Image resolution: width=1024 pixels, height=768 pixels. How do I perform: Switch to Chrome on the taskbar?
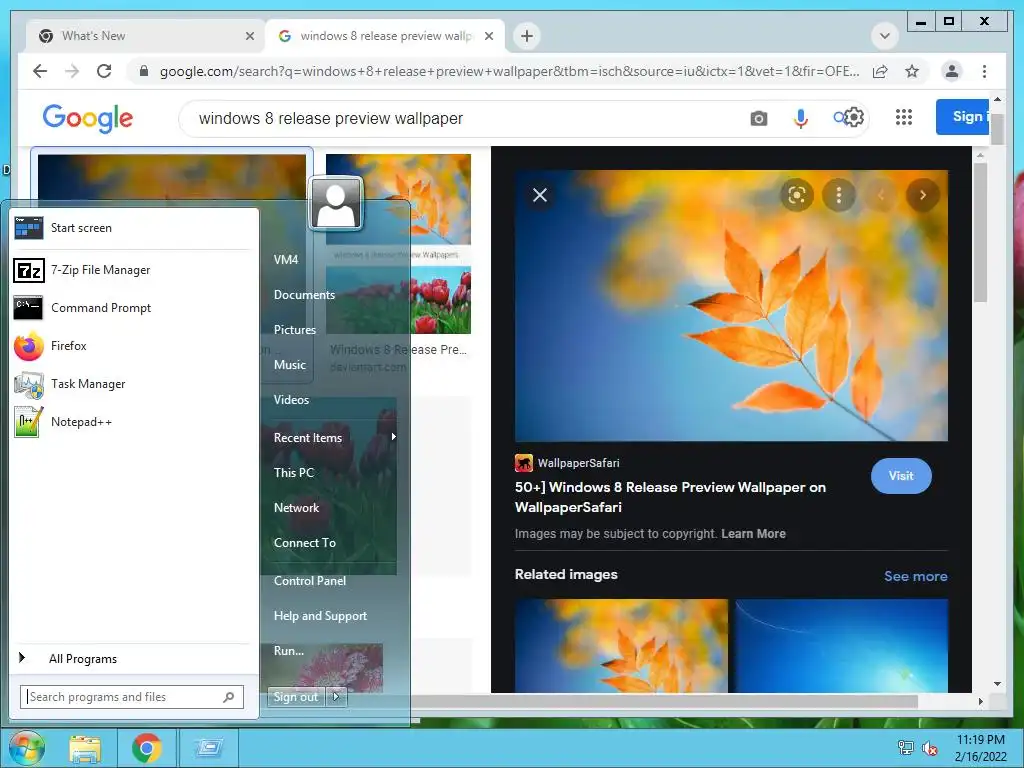click(146, 748)
